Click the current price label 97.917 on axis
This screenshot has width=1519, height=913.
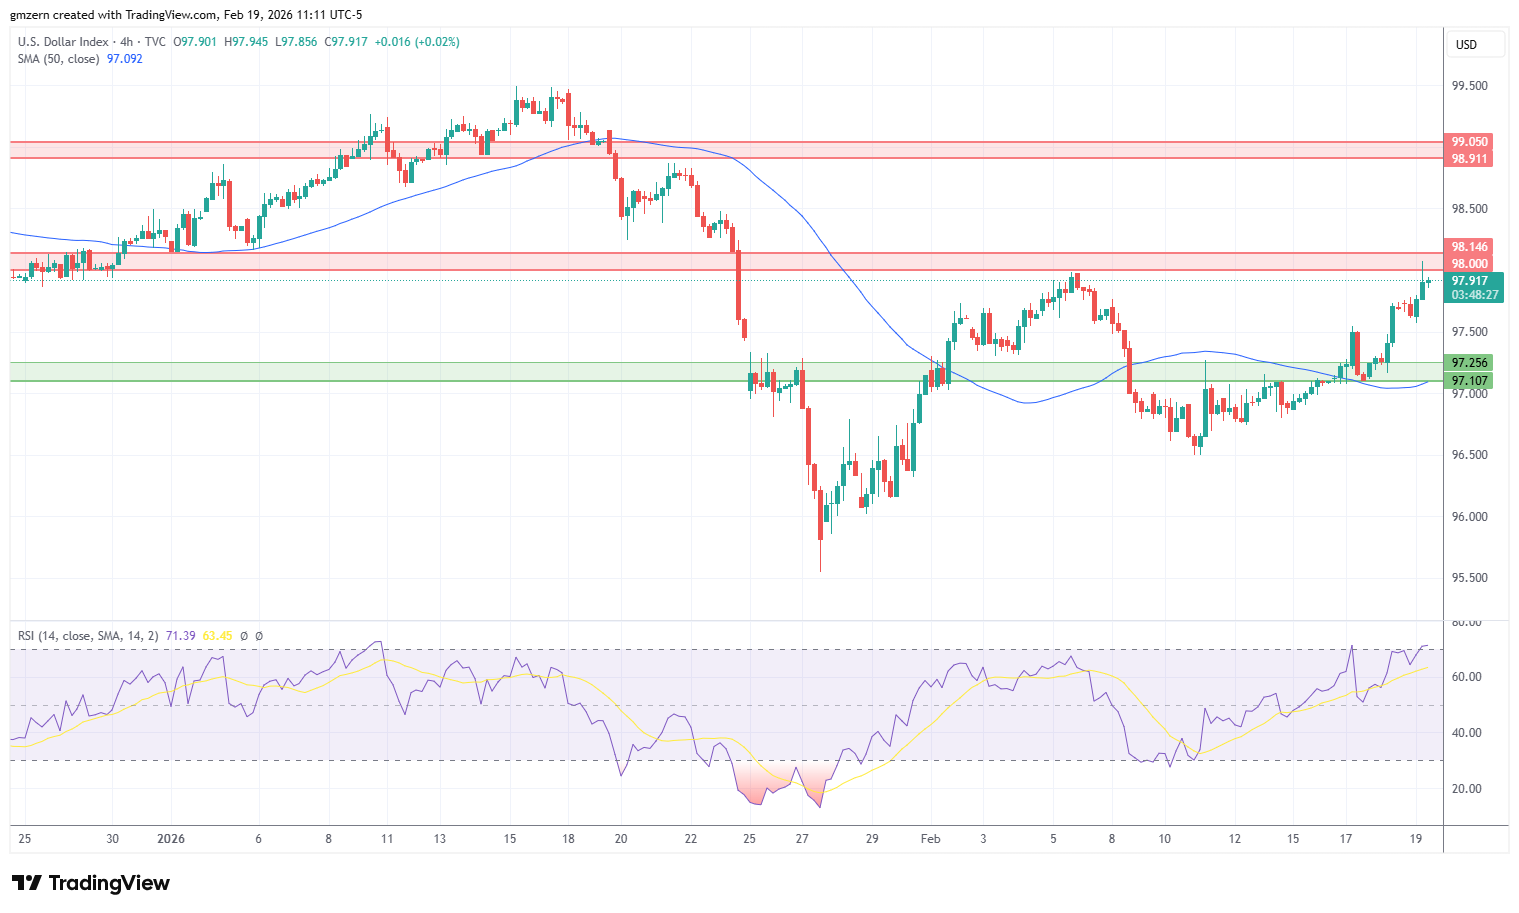click(x=1469, y=281)
